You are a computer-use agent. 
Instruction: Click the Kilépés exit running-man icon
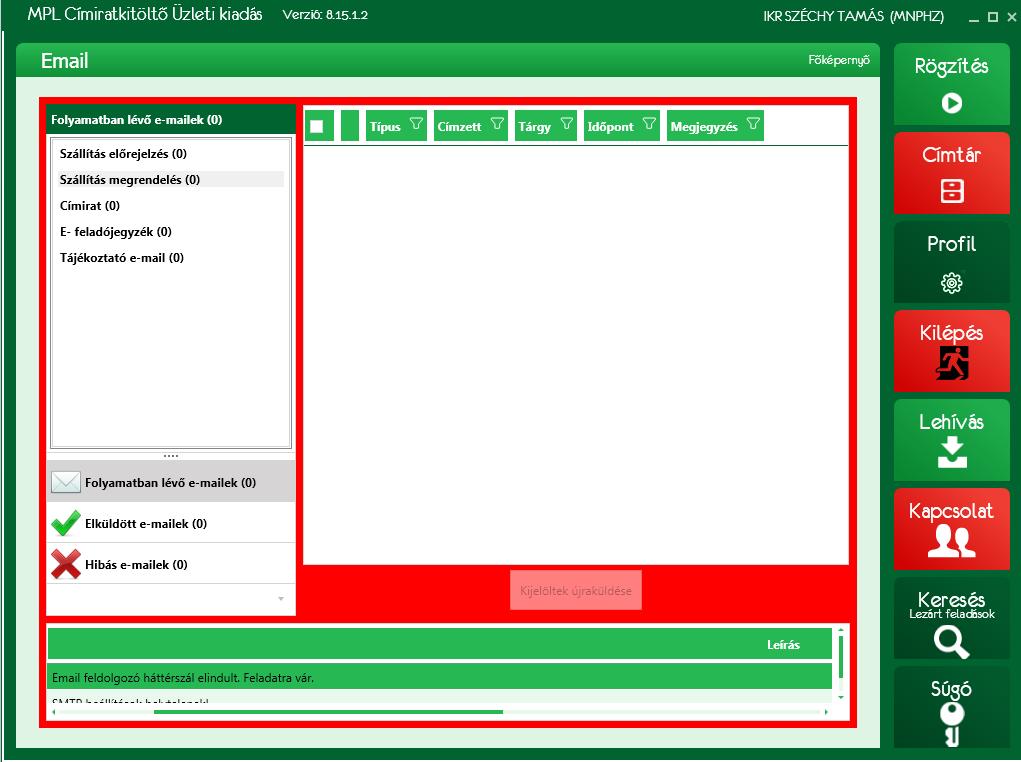click(952, 363)
